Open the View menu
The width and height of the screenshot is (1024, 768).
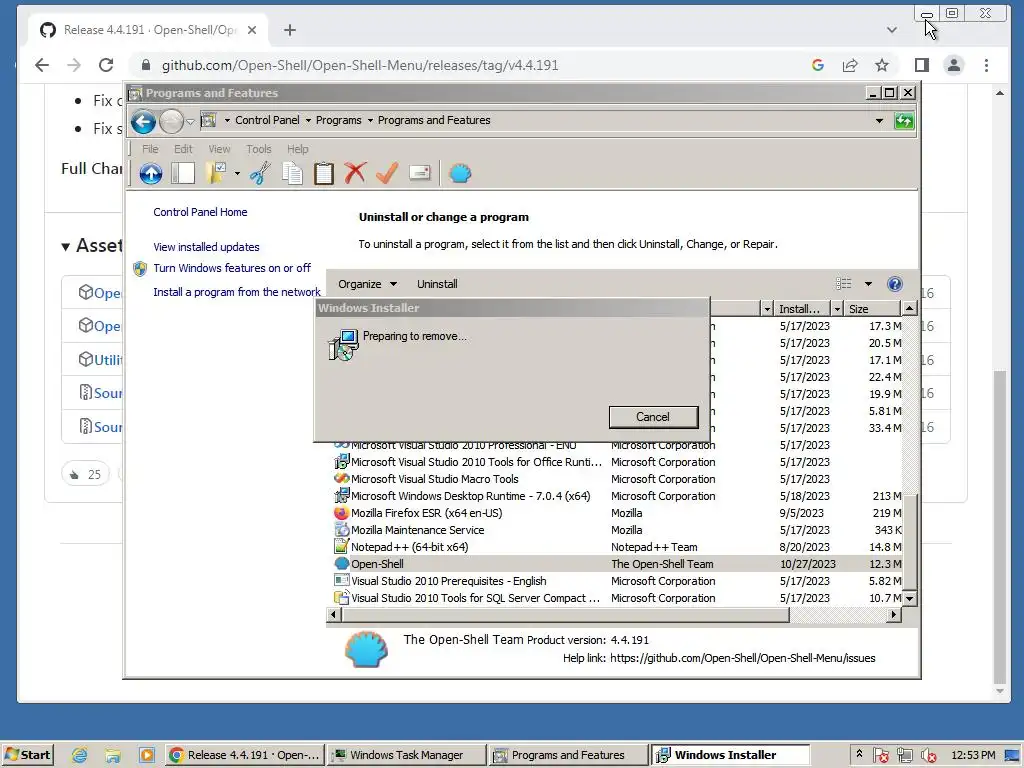219,149
